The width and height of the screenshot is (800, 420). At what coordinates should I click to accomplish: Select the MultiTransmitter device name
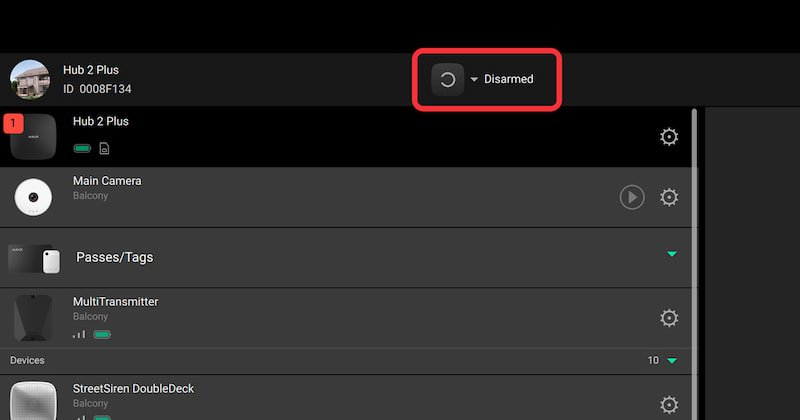tap(116, 302)
